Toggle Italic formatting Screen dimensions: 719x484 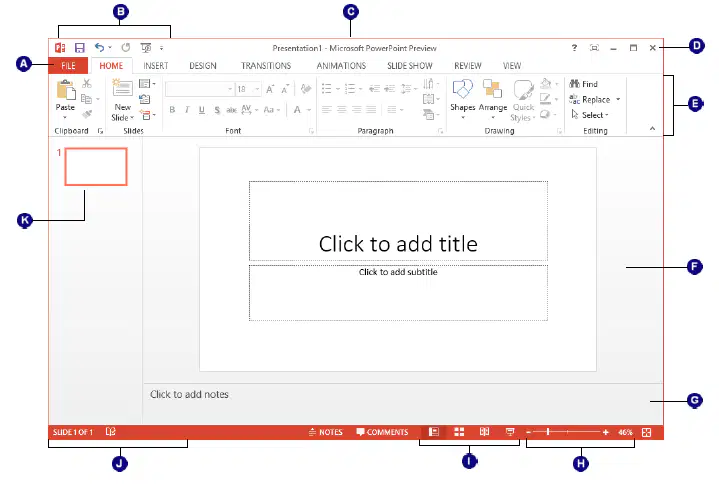(187, 110)
